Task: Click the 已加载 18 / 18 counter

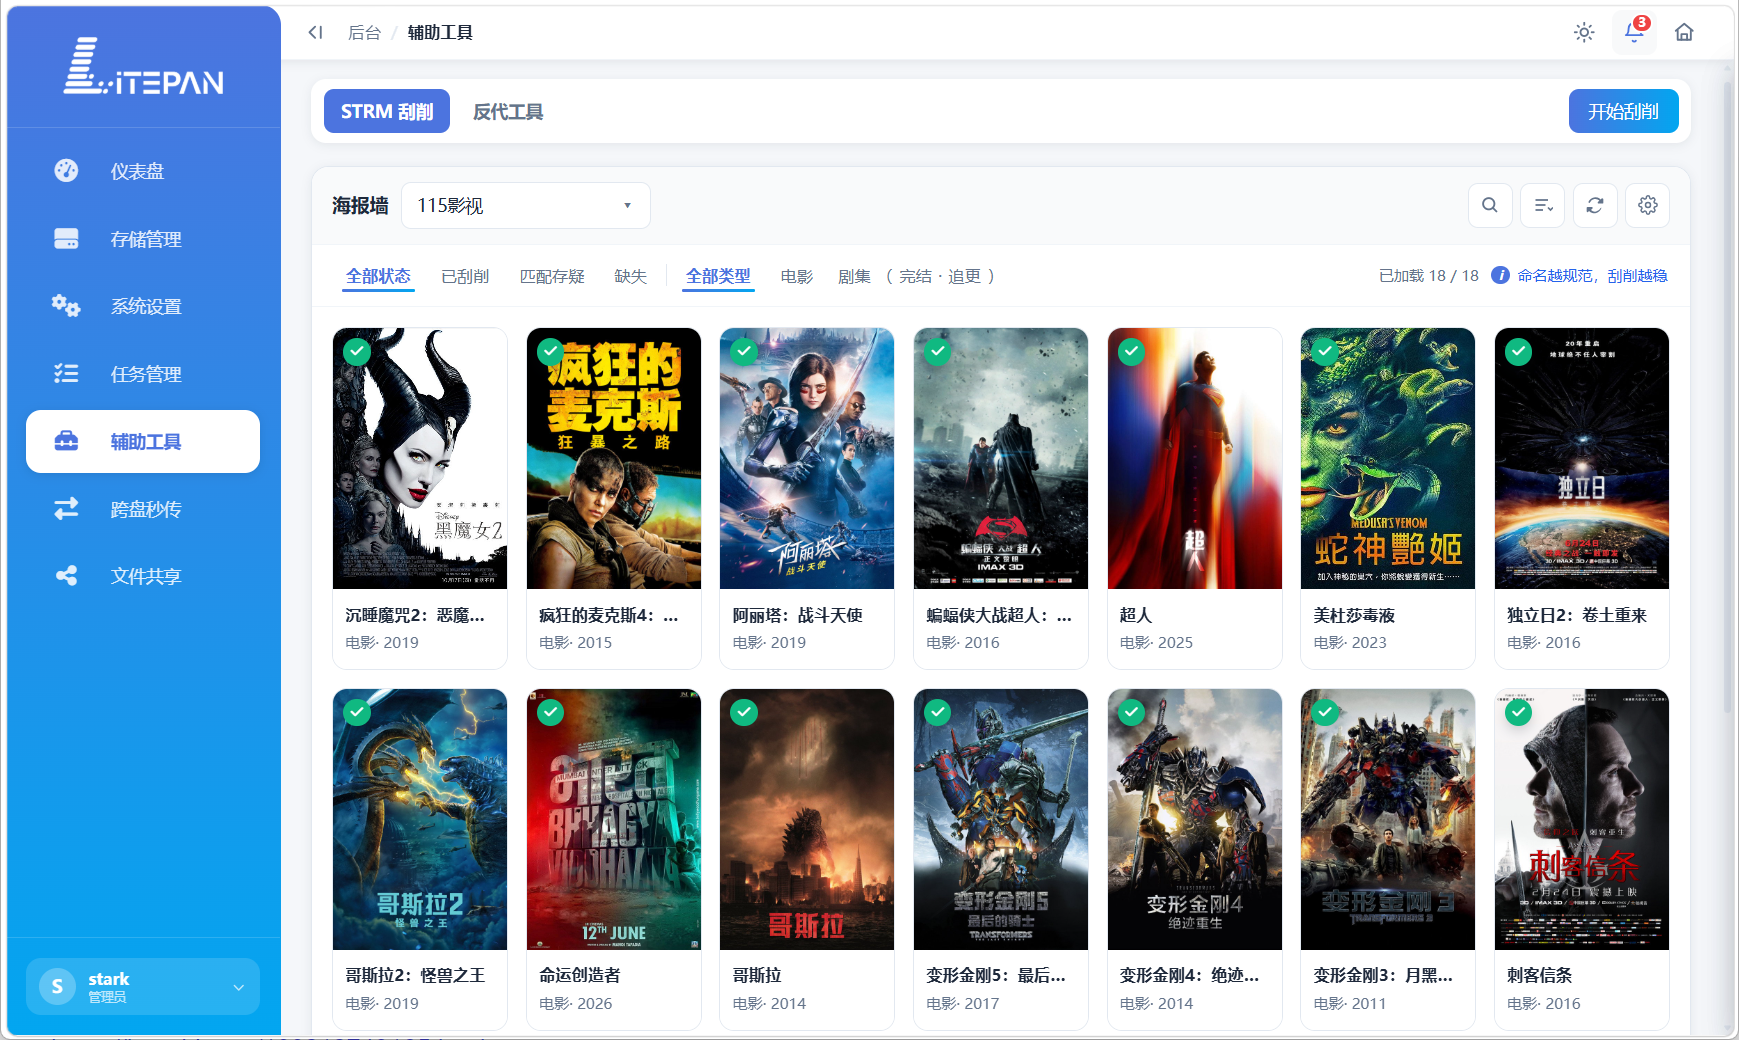Action: 1429,276
